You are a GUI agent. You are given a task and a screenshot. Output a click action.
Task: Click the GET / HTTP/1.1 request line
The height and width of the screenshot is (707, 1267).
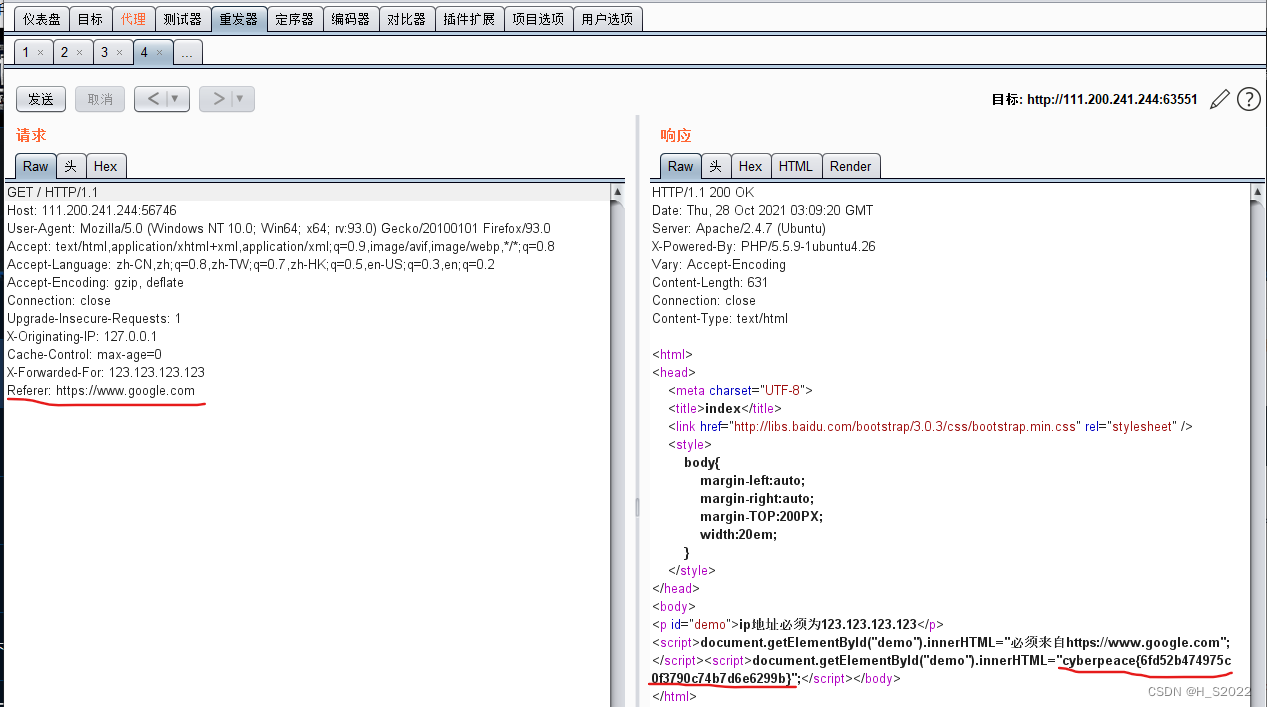(x=53, y=192)
